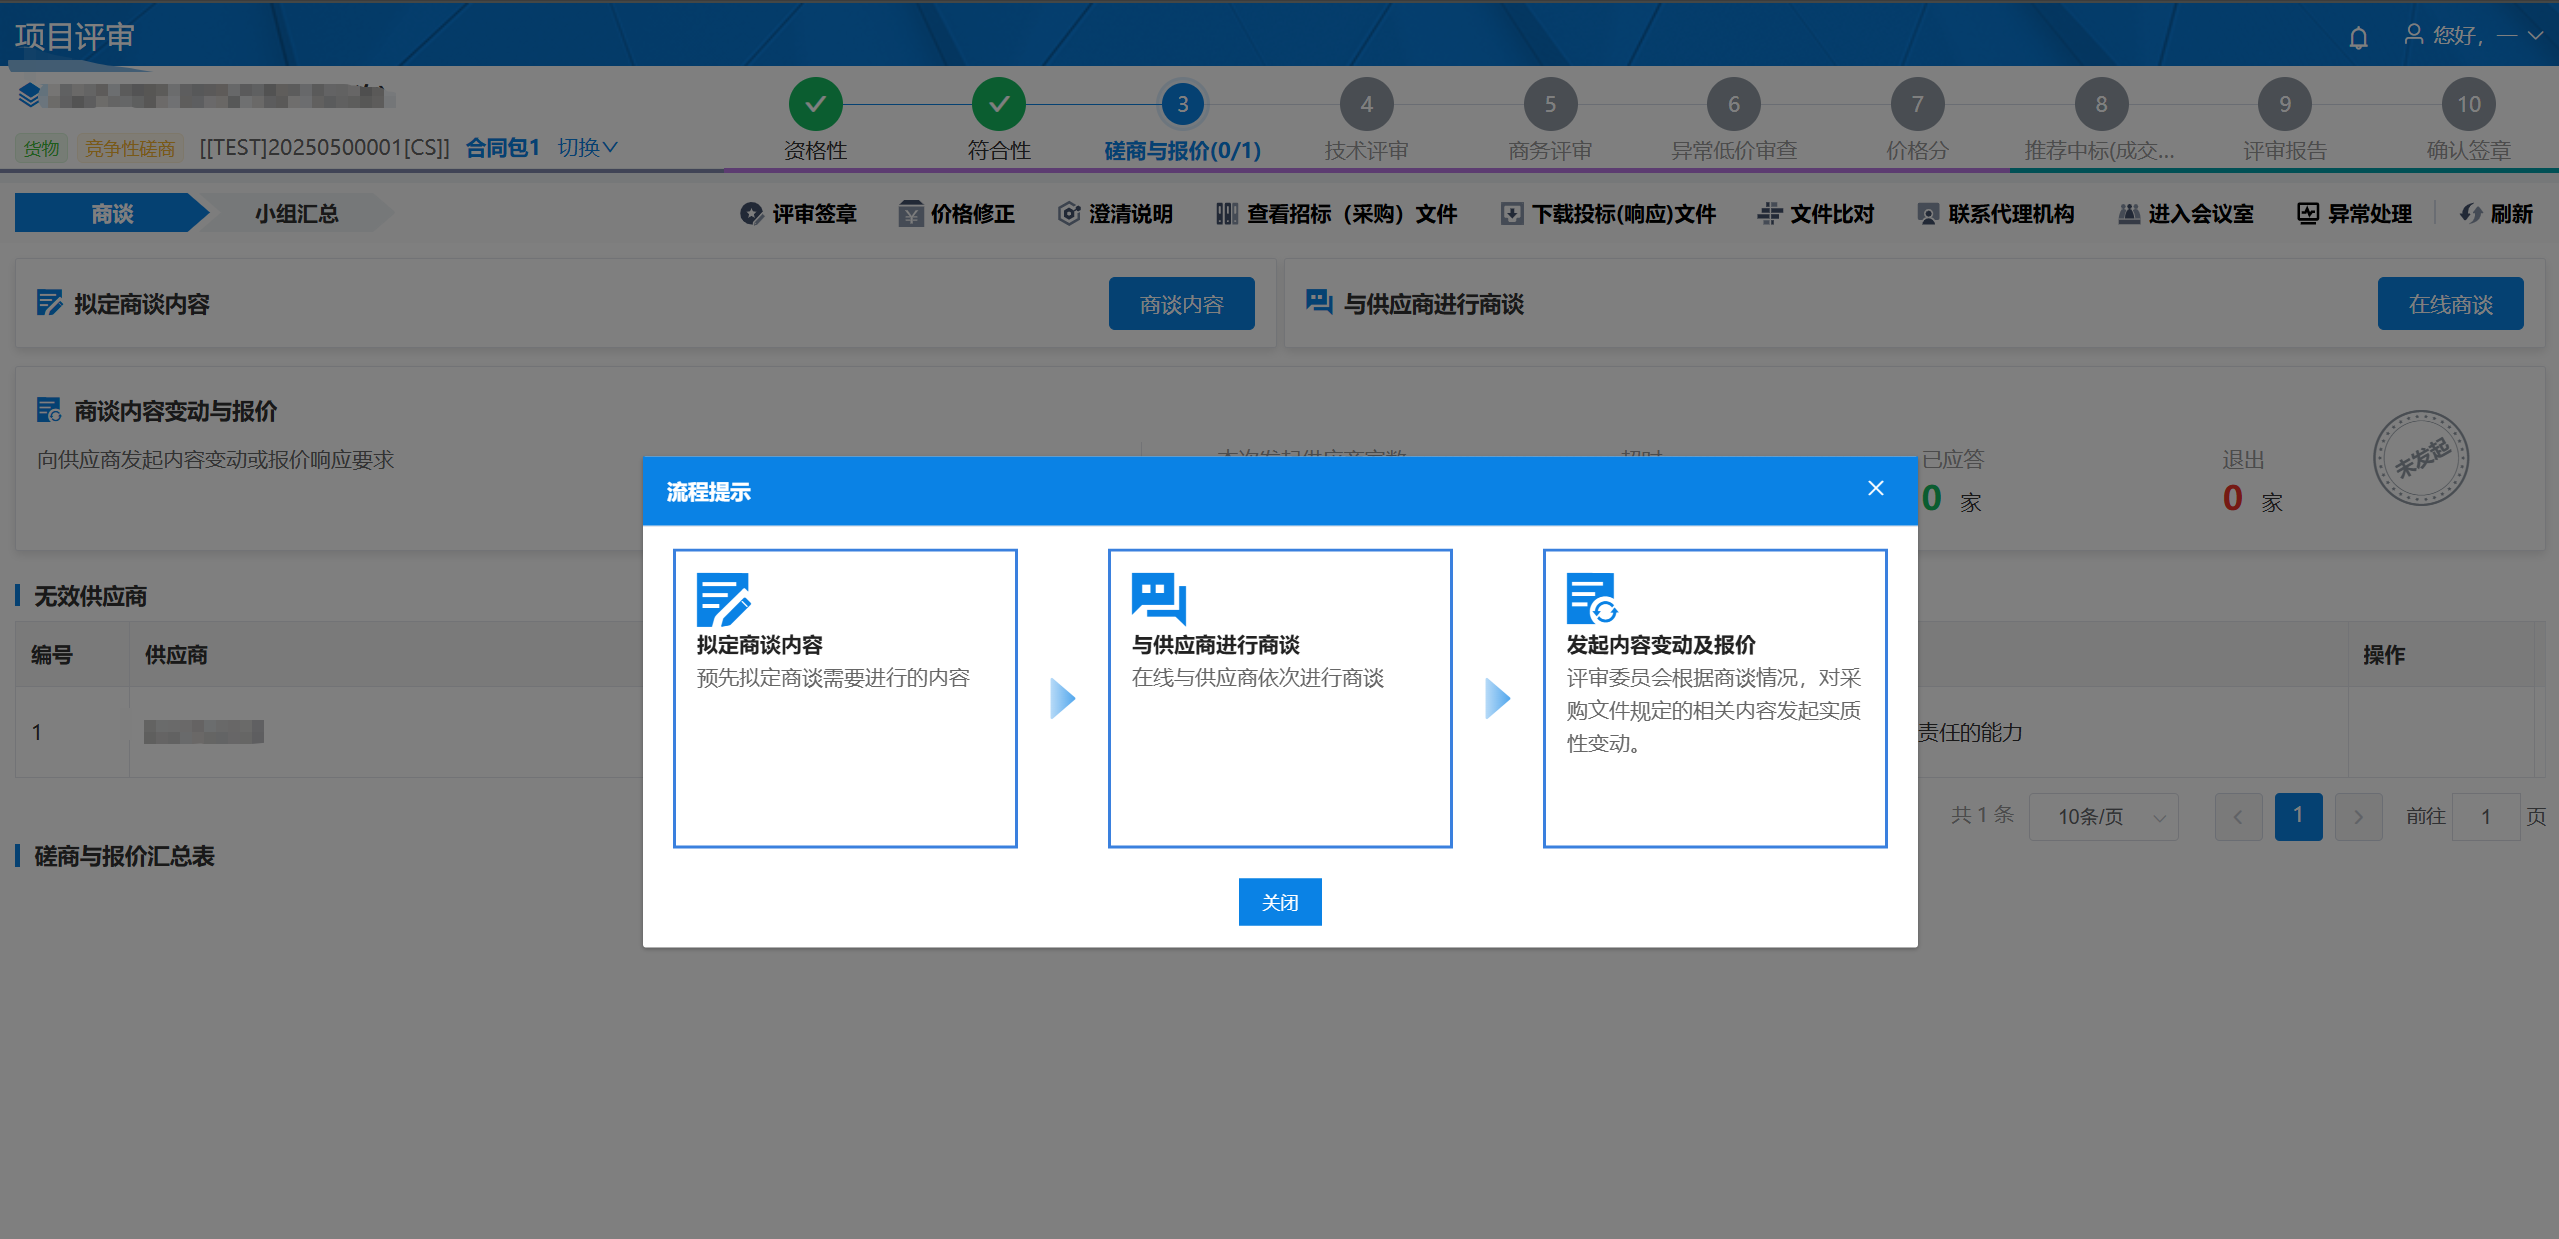Go to the completed 资格性 step circle
The width and height of the screenshot is (2559, 1239).
(x=815, y=104)
